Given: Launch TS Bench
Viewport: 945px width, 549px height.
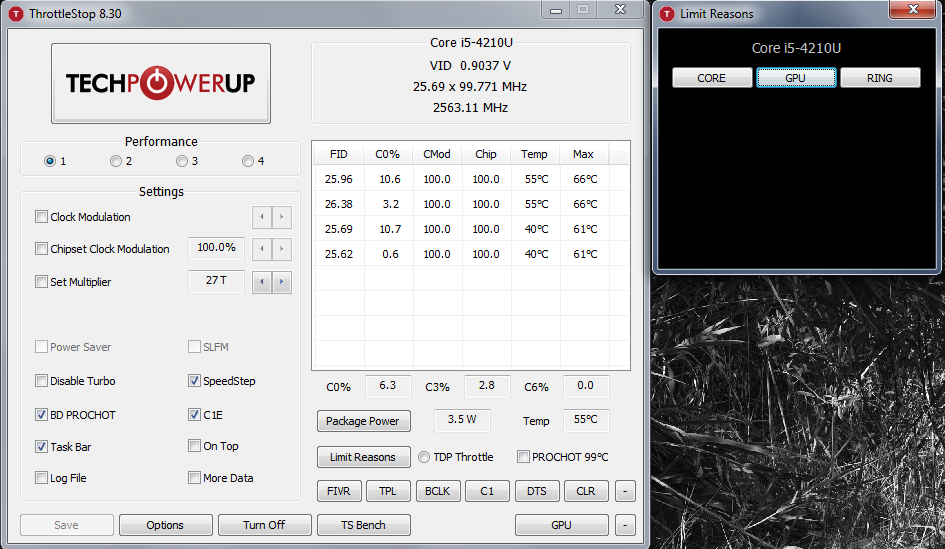Looking at the screenshot, I should coord(363,525).
